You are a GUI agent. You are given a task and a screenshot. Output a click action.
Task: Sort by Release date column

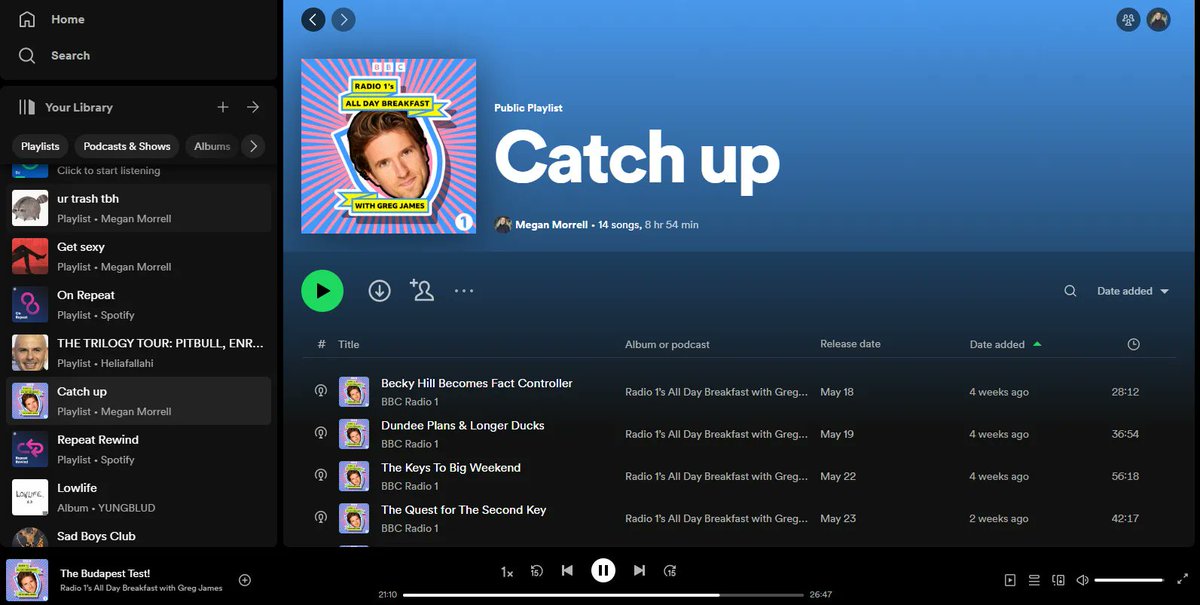(x=850, y=344)
